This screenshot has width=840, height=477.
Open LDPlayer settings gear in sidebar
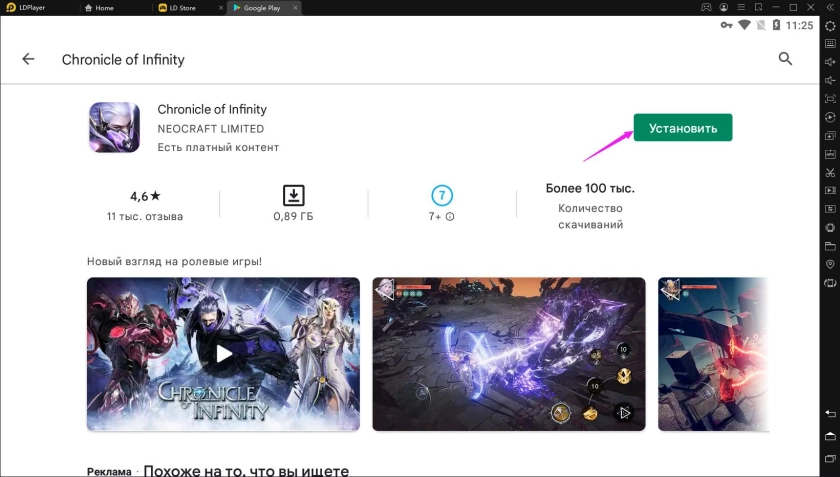(830, 26)
